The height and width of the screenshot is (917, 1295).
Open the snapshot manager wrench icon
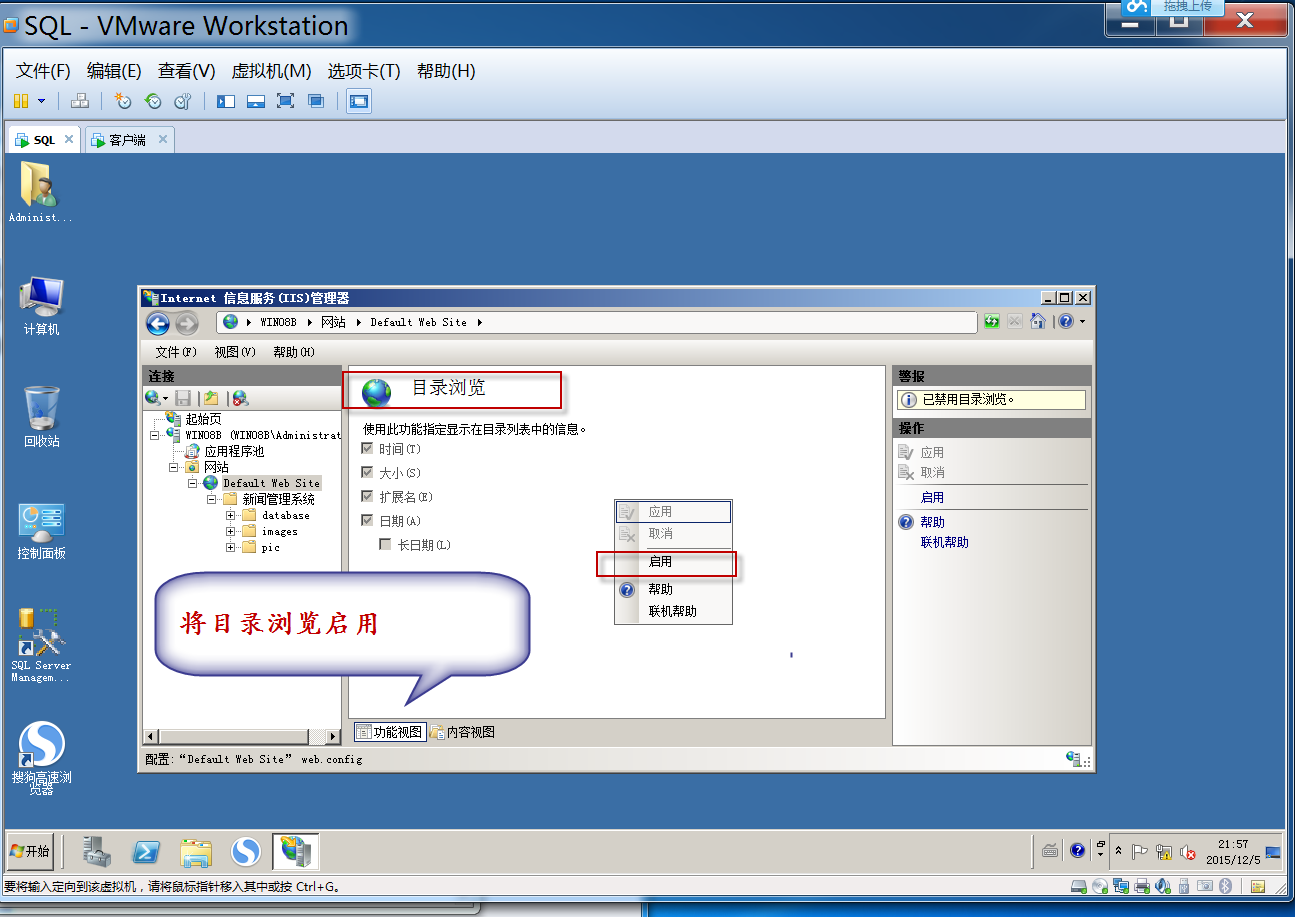coord(183,101)
